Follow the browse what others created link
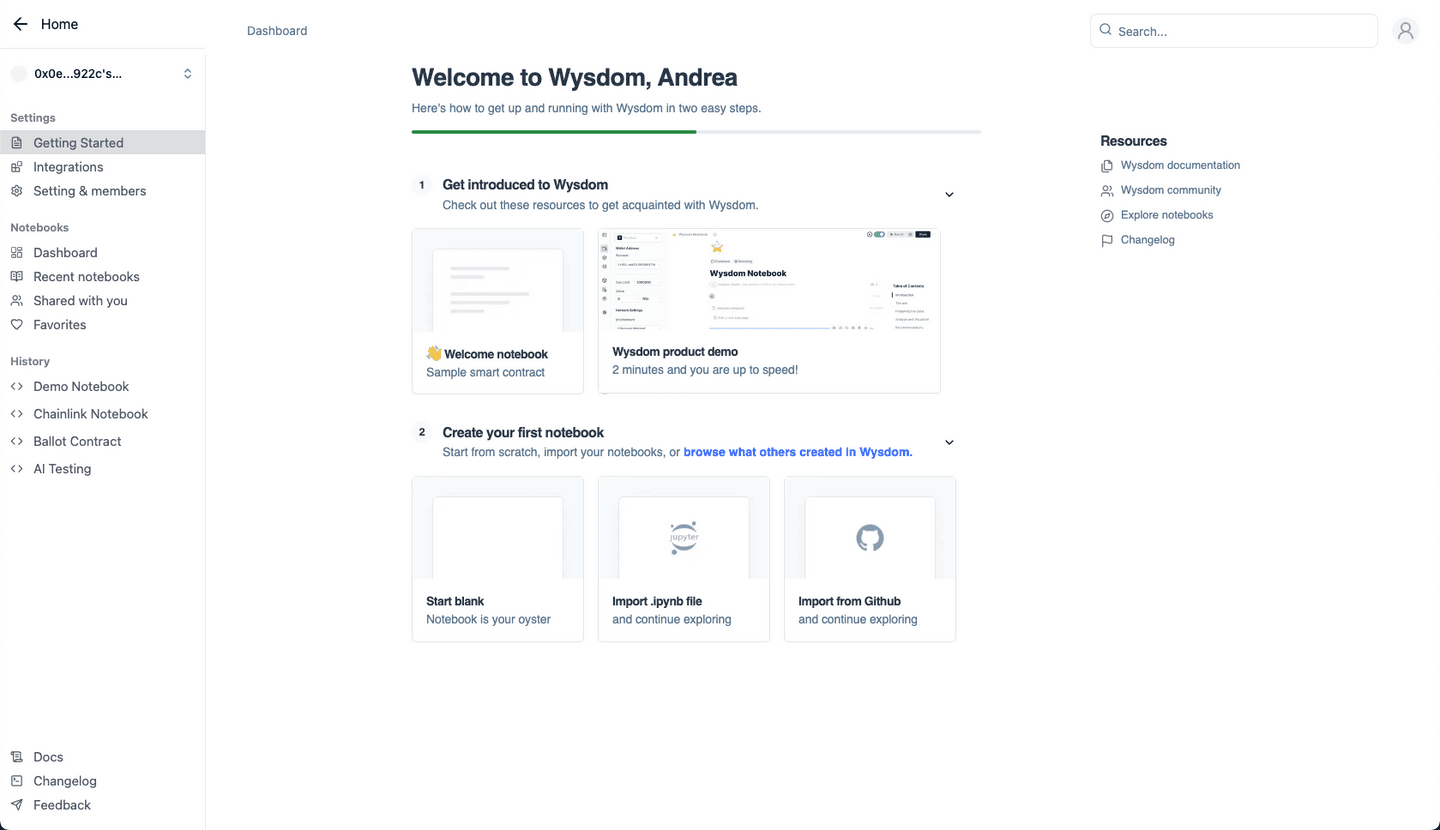1440x830 pixels. click(798, 452)
